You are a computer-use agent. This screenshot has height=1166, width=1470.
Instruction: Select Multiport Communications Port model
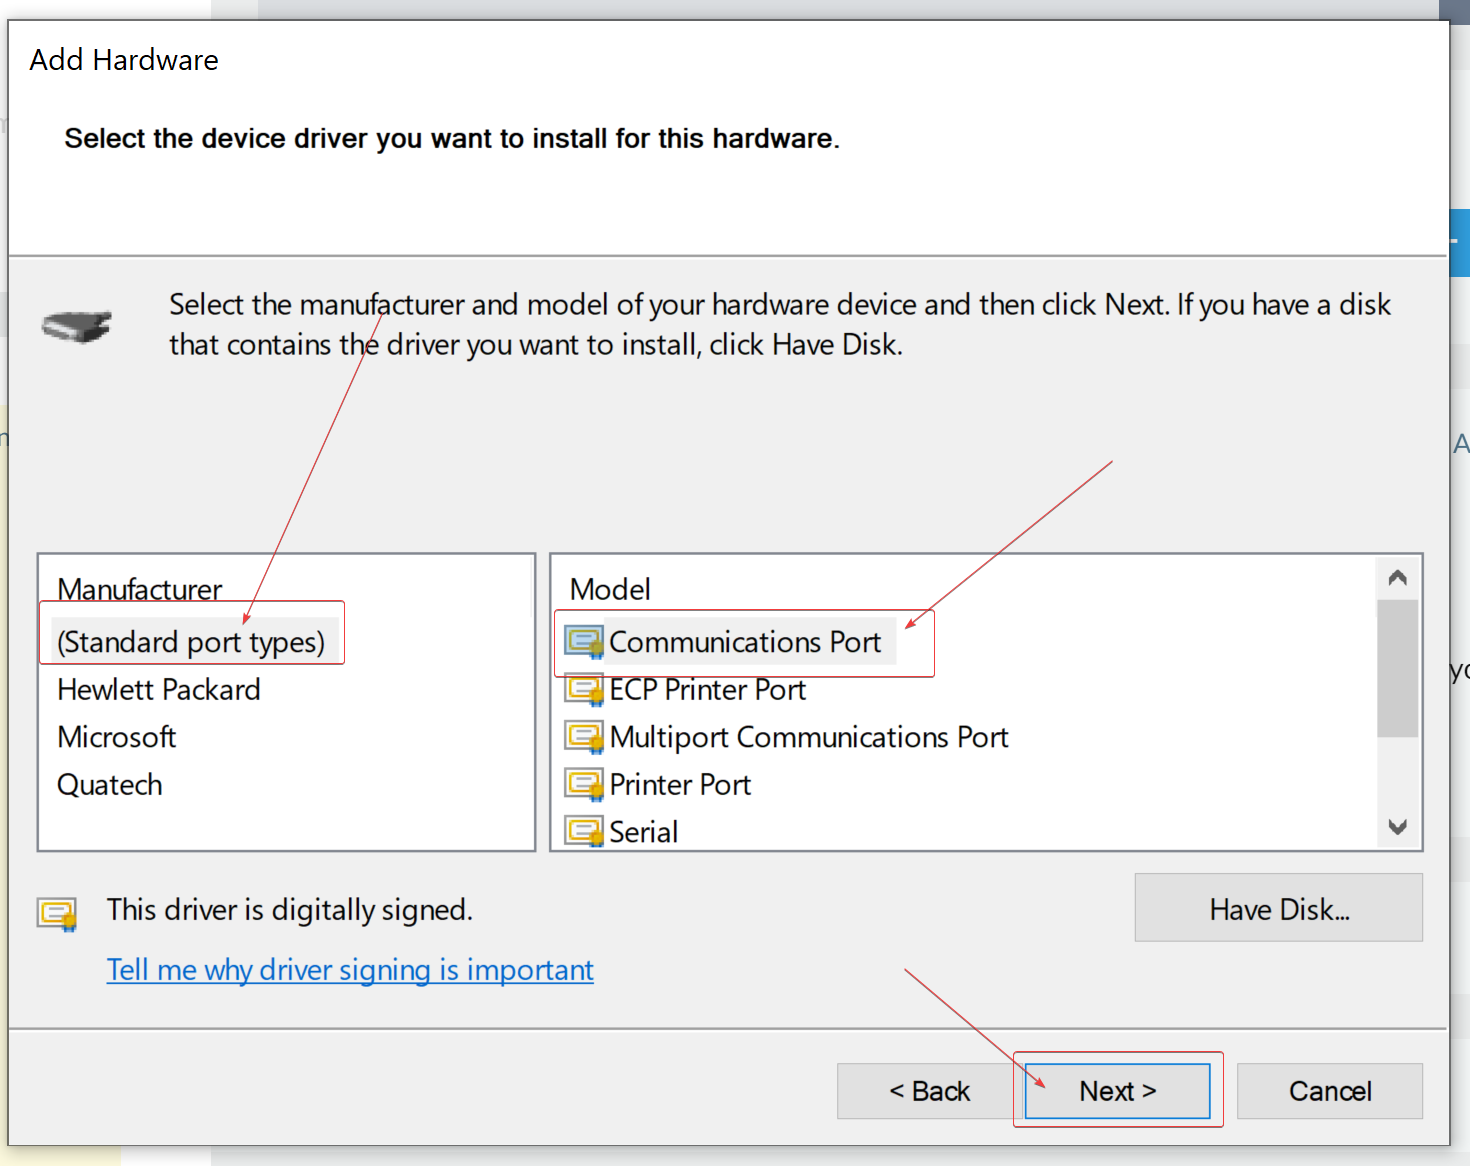pos(808,737)
